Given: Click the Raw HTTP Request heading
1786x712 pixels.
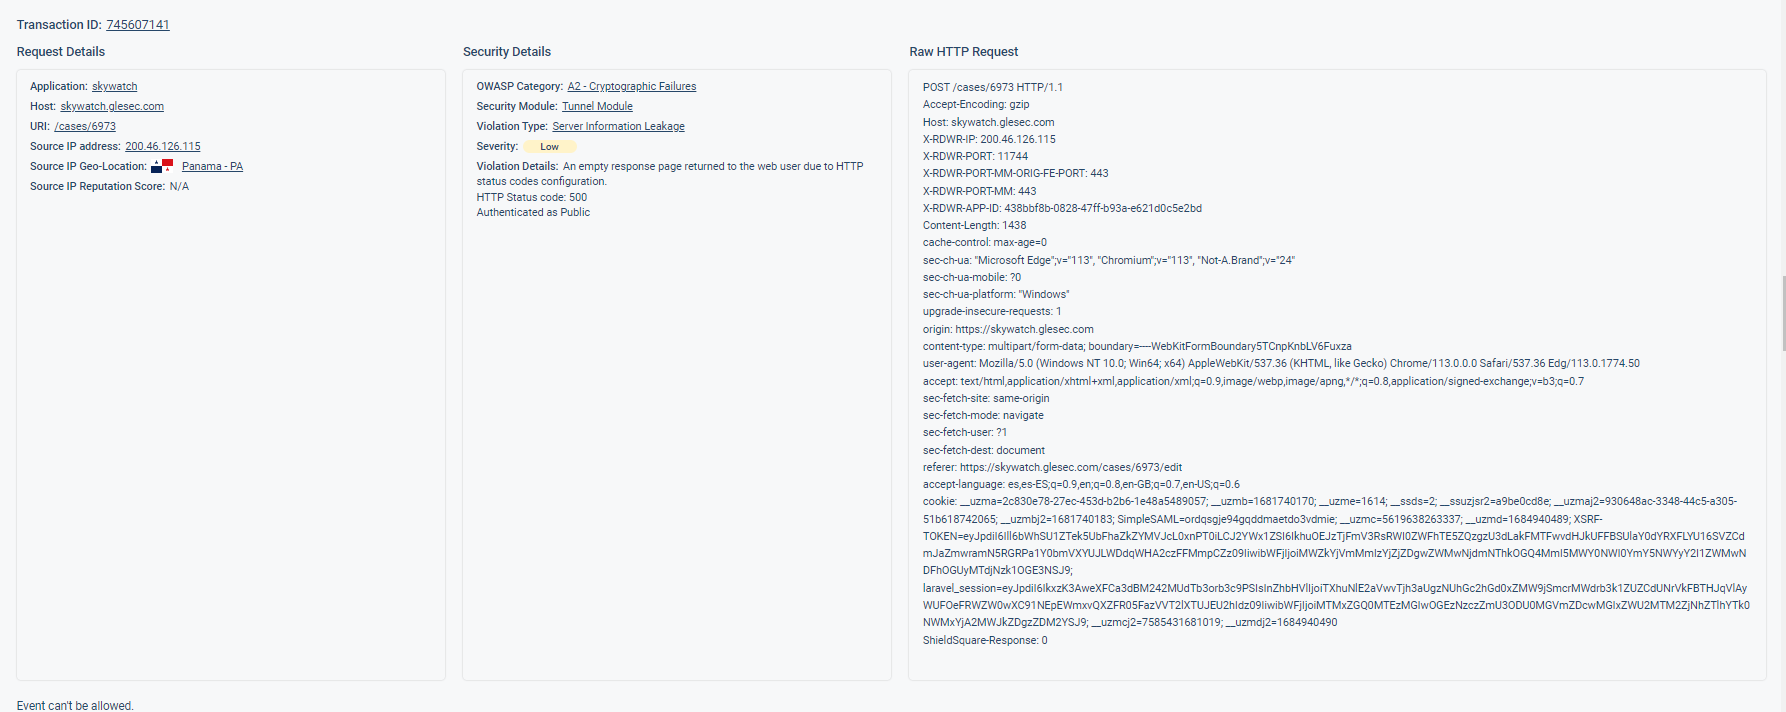Looking at the screenshot, I should [963, 52].
